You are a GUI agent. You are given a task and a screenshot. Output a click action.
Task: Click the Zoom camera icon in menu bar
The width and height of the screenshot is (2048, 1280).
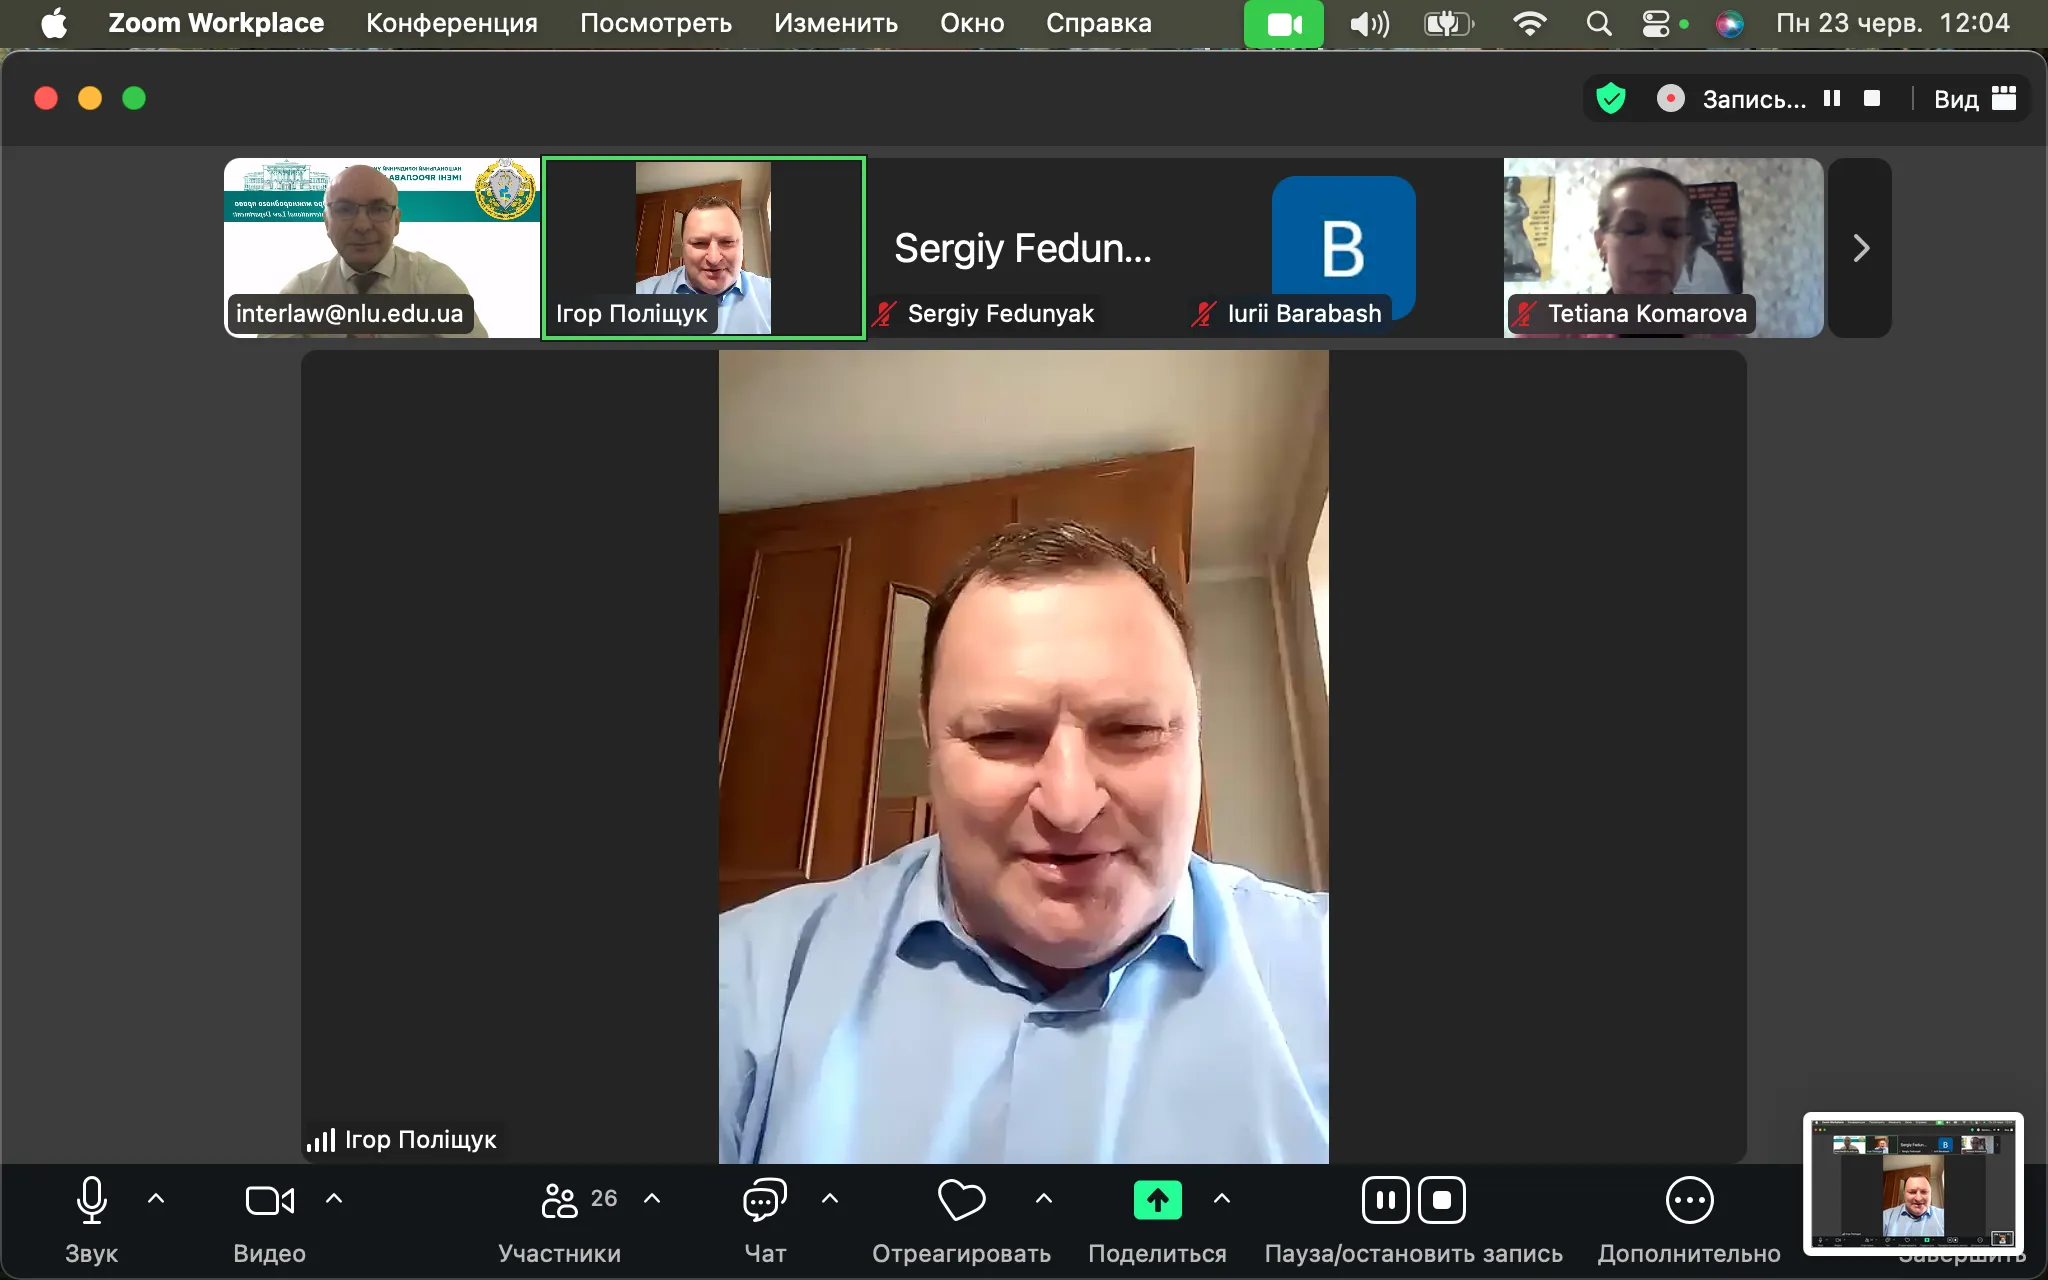1283,23
